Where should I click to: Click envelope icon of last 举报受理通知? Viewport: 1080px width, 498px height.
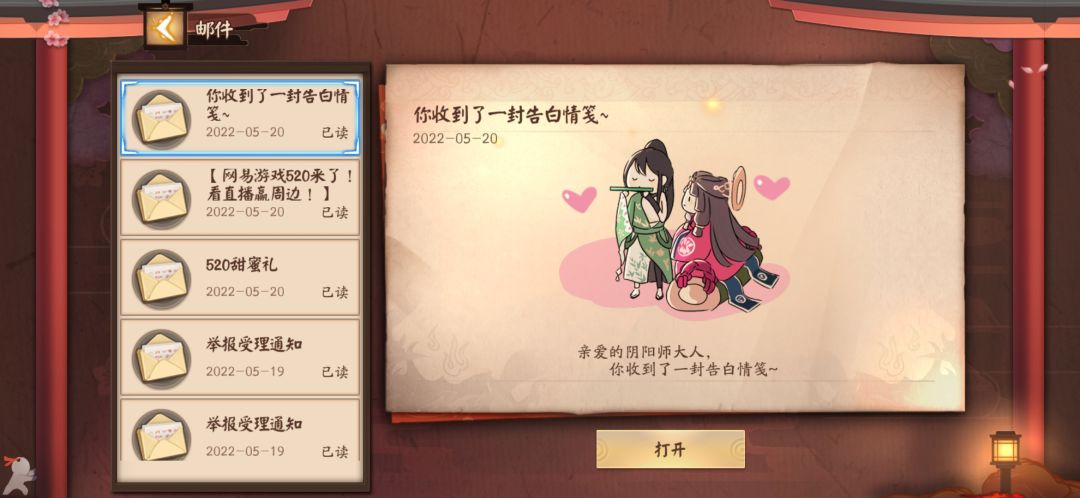pos(162,435)
